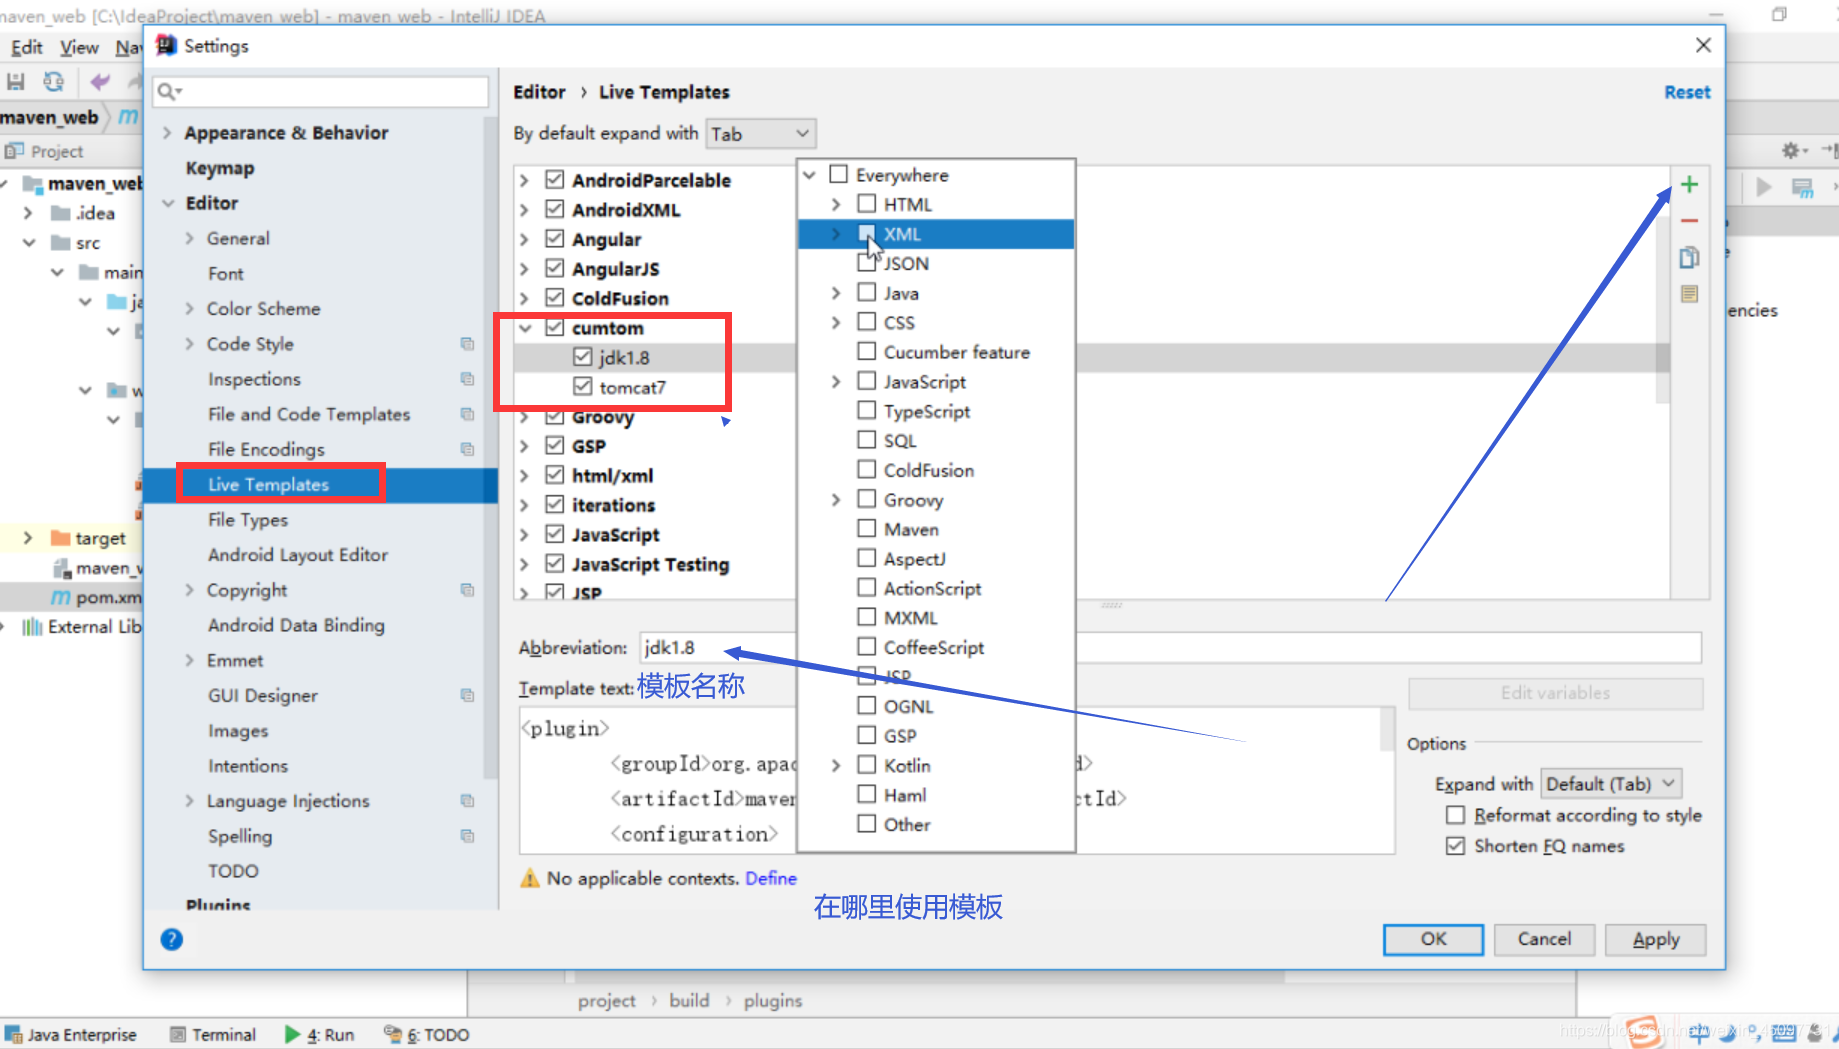Collapse the cumtom template group
The image size is (1839, 1049).
pyautogui.click(x=525, y=328)
